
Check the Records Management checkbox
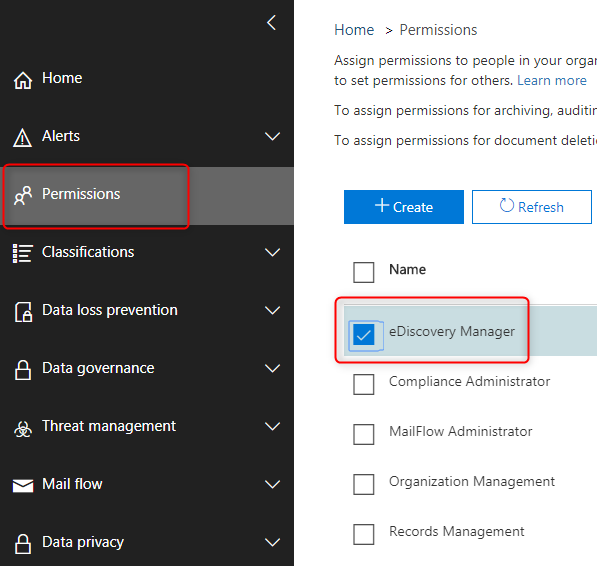click(x=364, y=534)
